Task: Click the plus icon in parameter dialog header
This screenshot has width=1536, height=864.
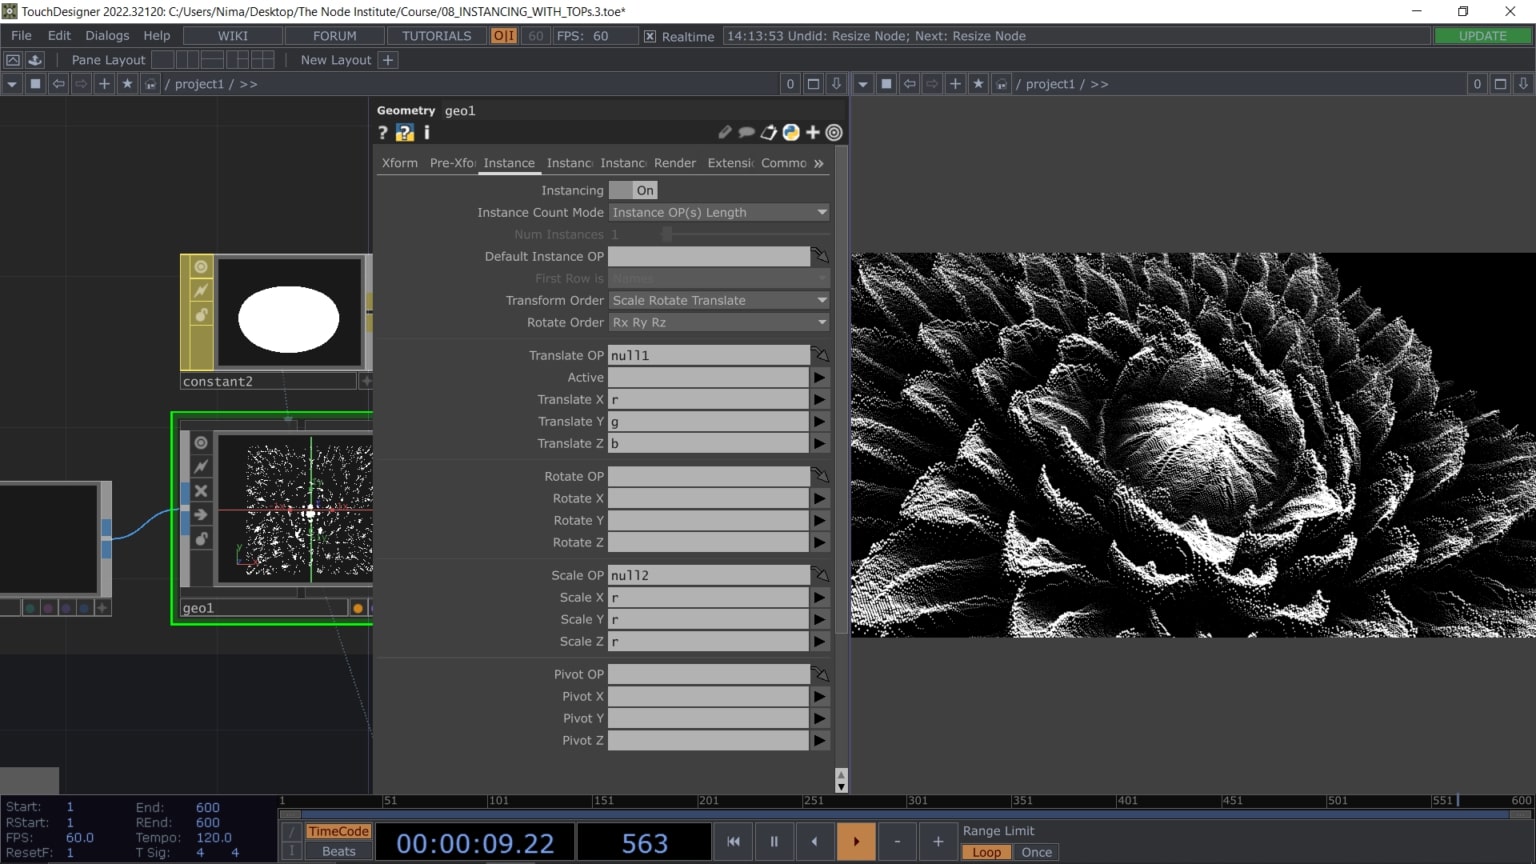Action: [813, 132]
